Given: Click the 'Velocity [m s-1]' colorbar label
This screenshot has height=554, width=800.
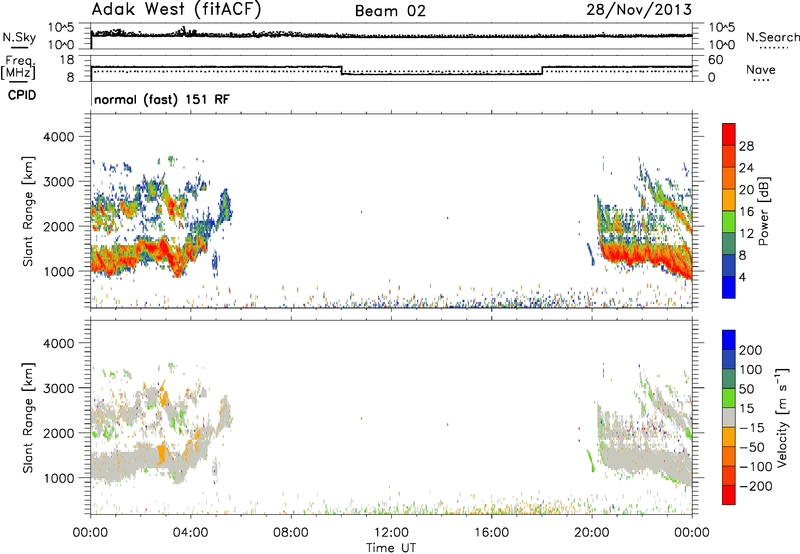Looking at the screenshot, I should point(782,417).
